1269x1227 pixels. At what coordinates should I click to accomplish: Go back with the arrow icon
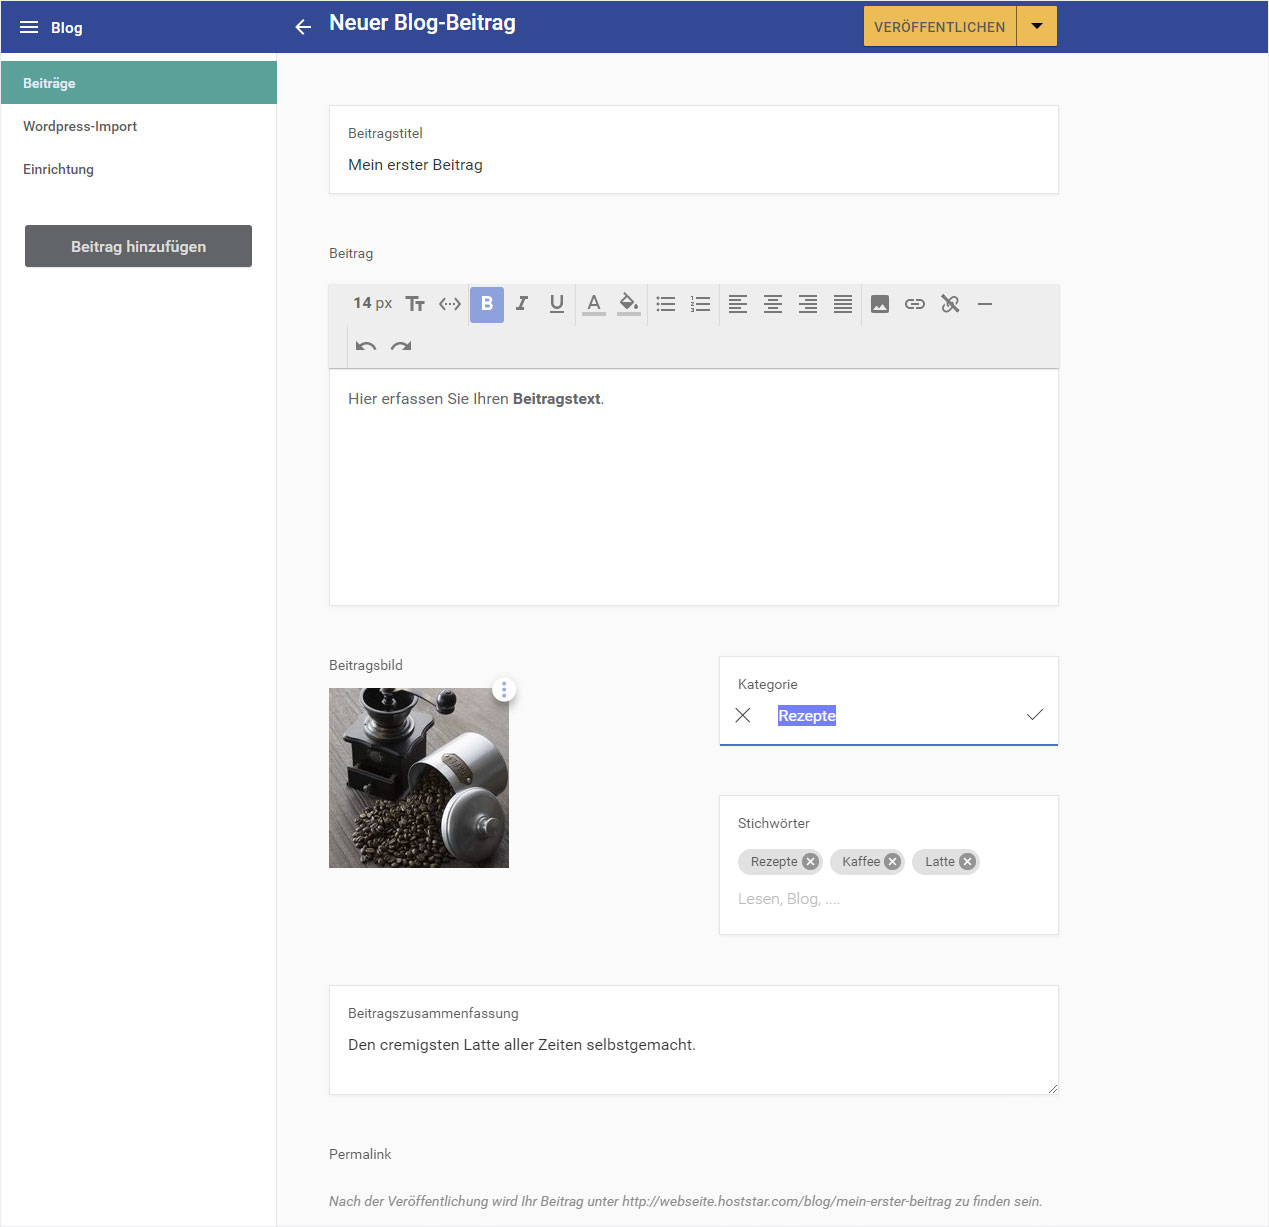coord(303,27)
